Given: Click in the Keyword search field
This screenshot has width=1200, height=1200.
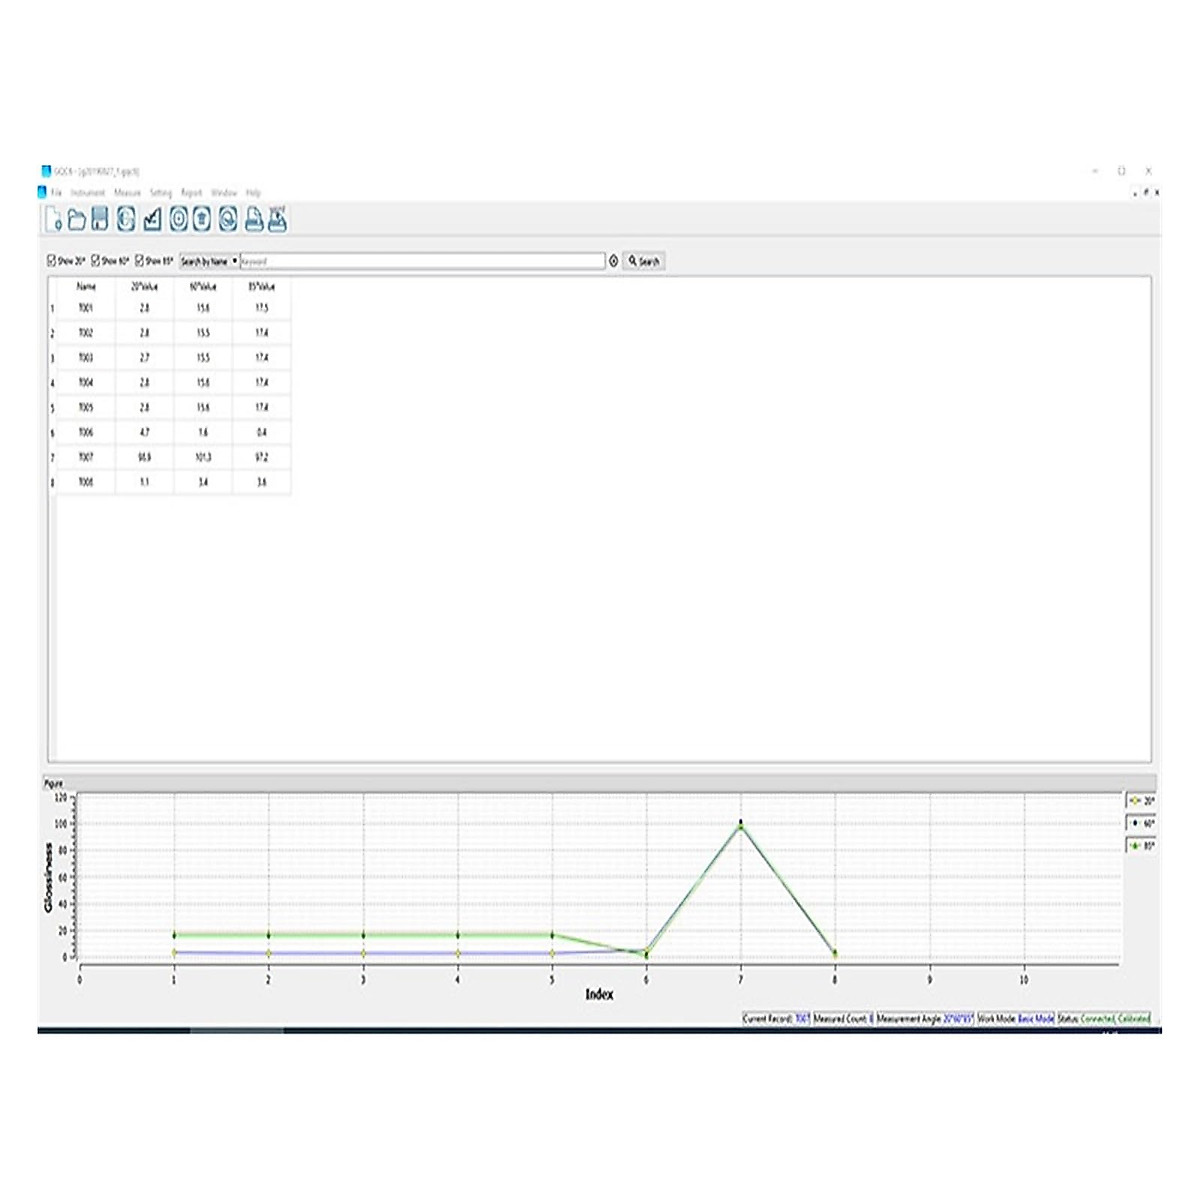Looking at the screenshot, I should pos(421,261).
